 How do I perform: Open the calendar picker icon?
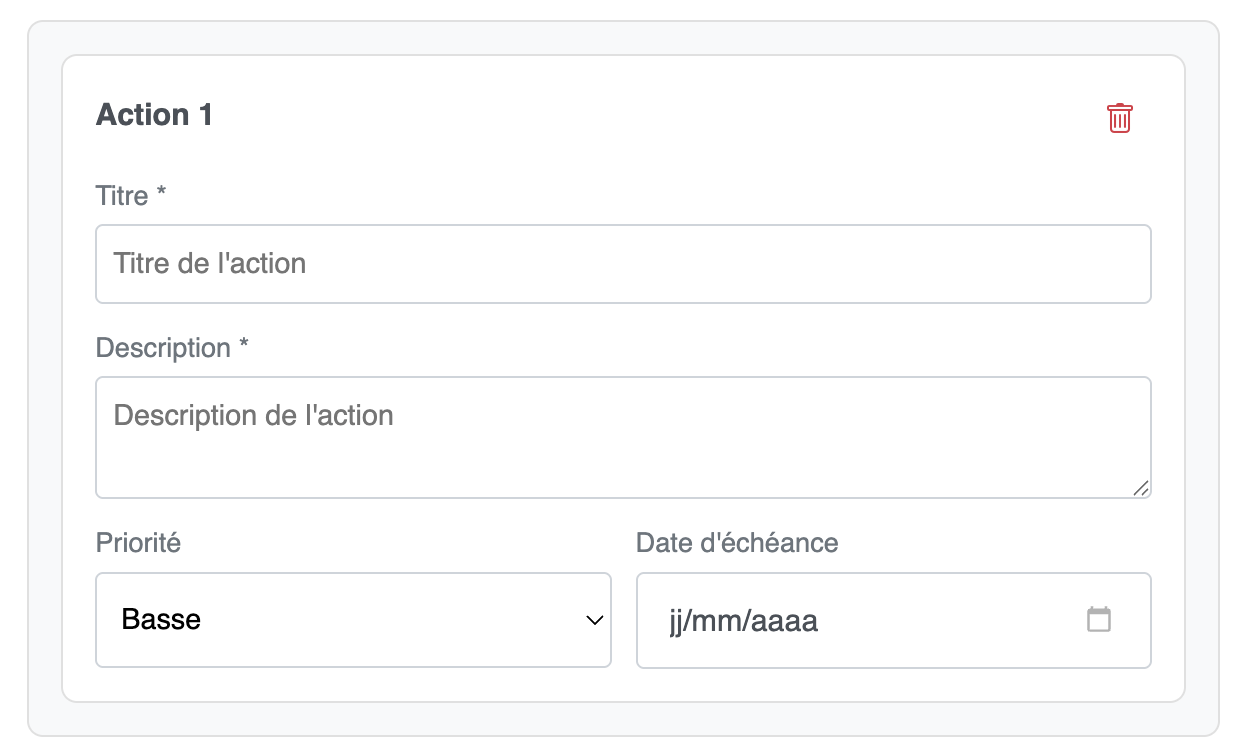pos(1099,620)
